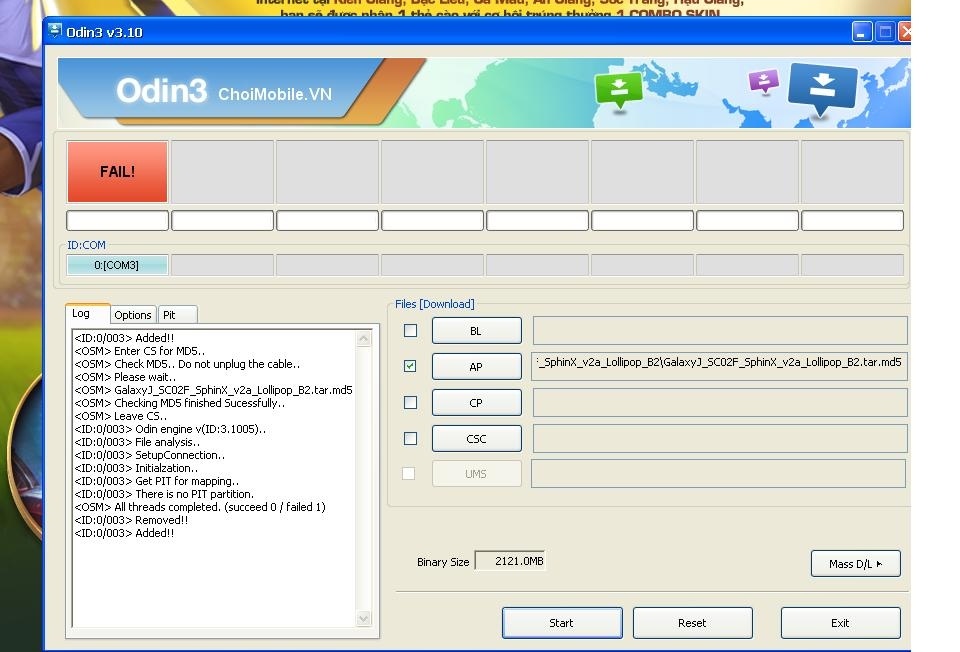Image resolution: width=960 pixels, height=652 pixels.
Task: Click the log scrollbar down arrow
Action: (x=364, y=618)
